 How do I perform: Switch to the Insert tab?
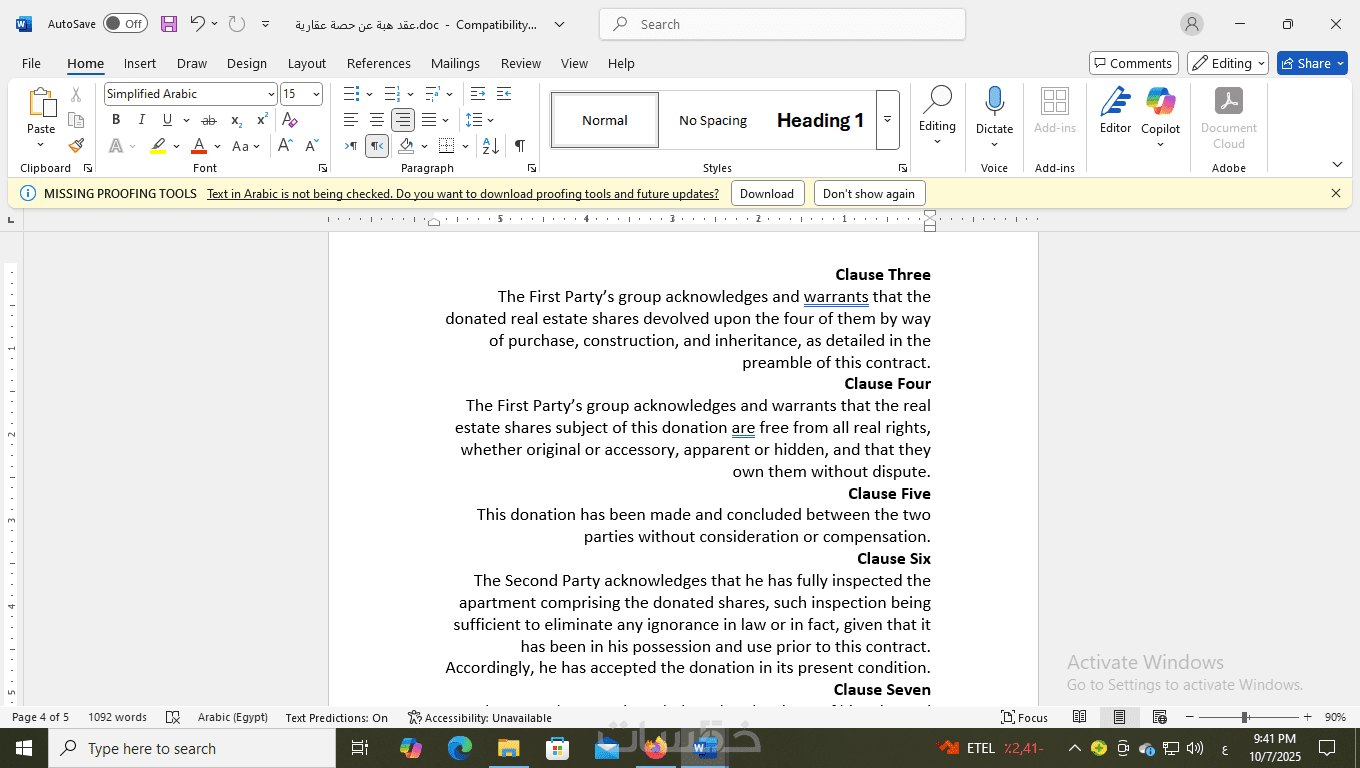pos(140,63)
